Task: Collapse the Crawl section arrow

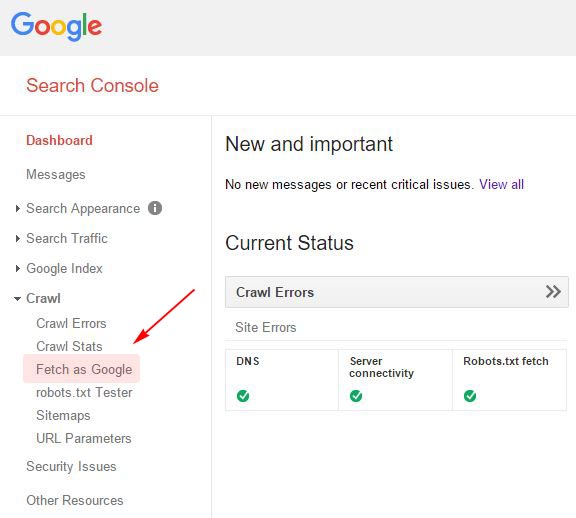Action: tap(17, 299)
